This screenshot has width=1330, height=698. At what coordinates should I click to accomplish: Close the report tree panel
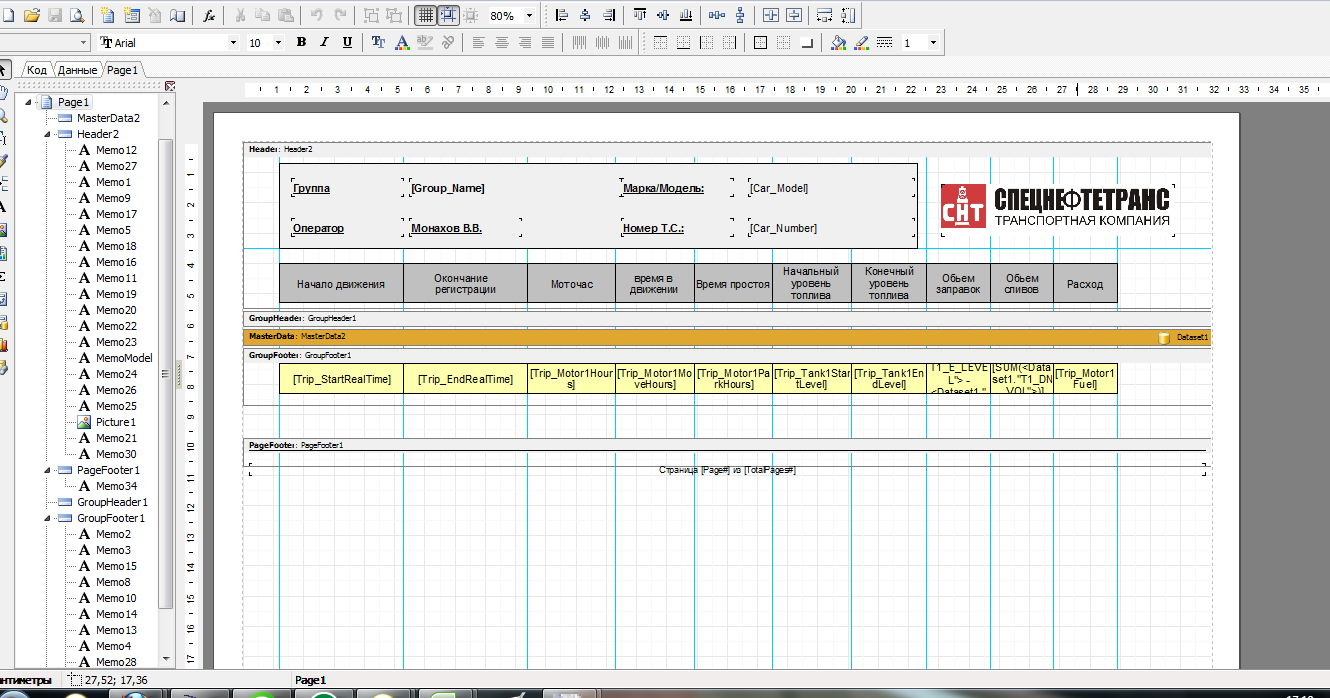pyautogui.click(x=170, y=86)
